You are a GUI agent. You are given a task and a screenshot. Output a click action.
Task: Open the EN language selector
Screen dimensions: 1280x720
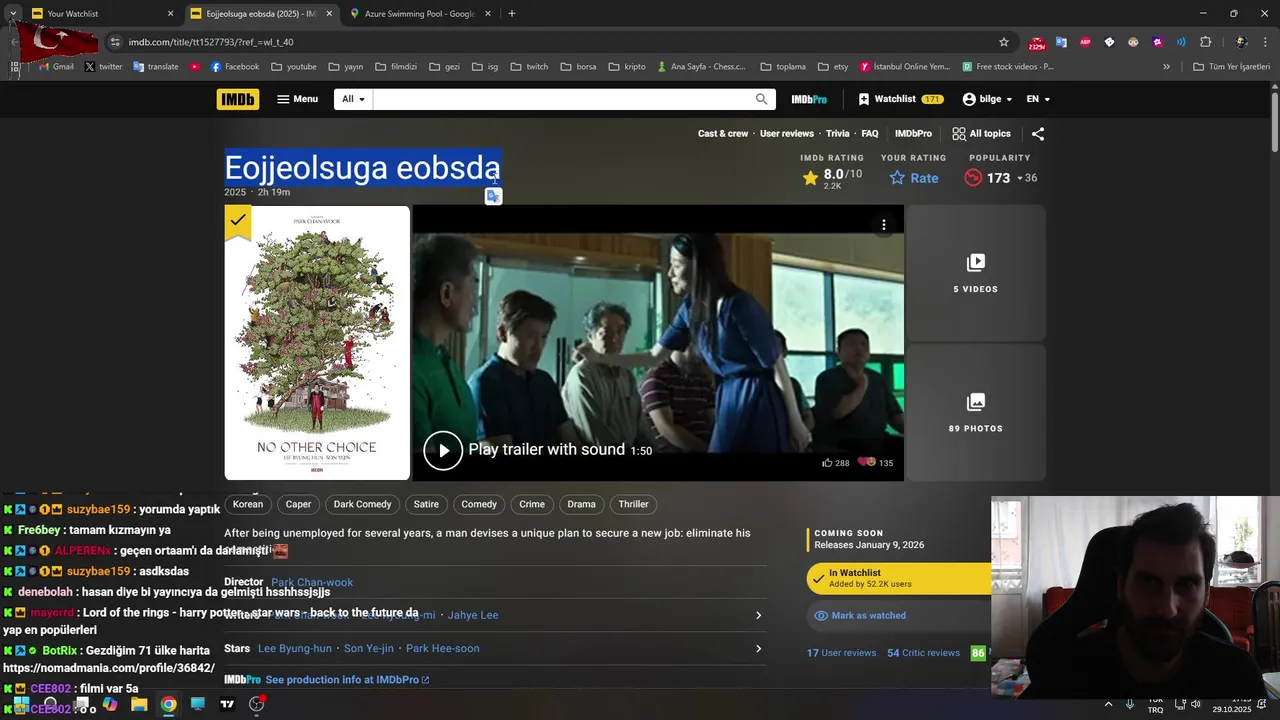click(x=1038, y=99)
